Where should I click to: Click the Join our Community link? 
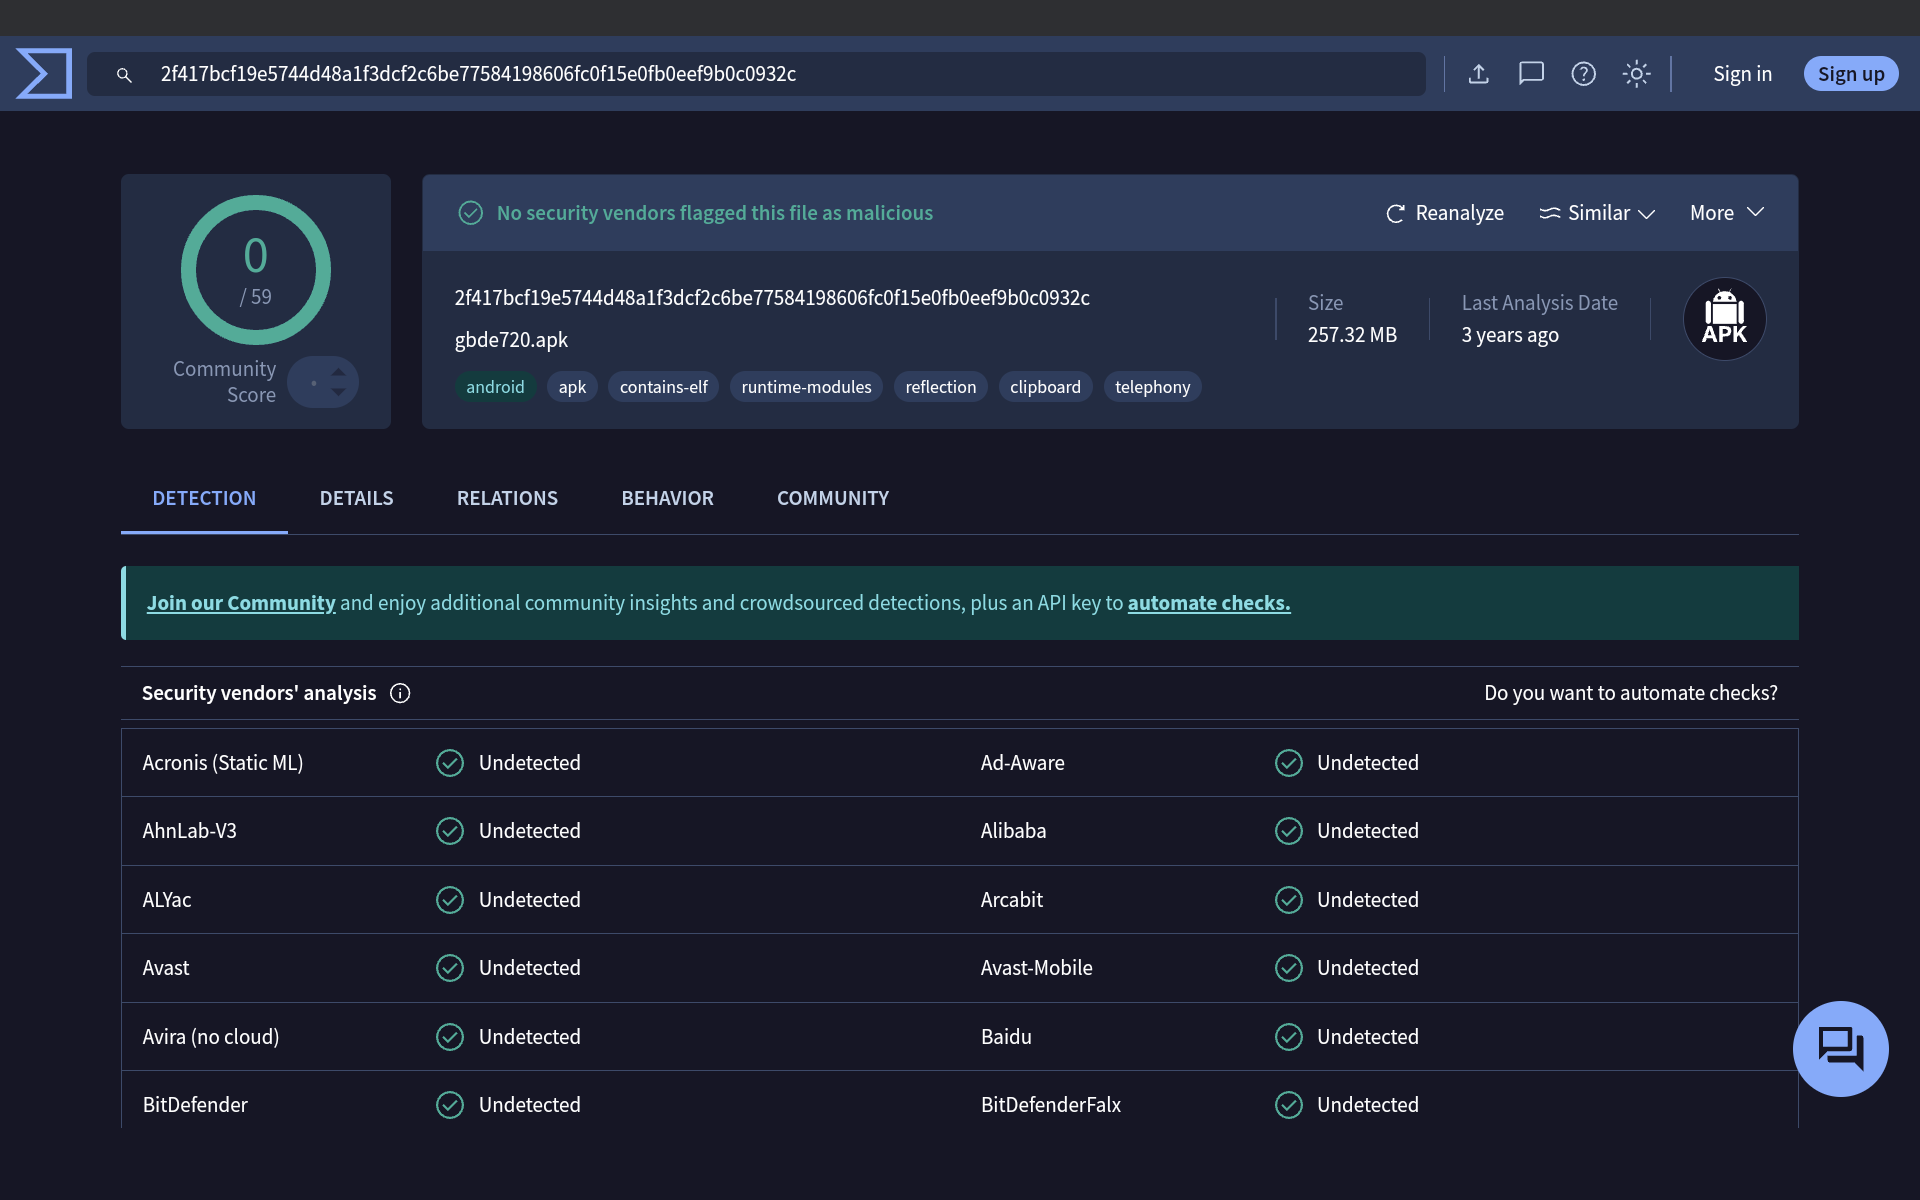point(241,603)
